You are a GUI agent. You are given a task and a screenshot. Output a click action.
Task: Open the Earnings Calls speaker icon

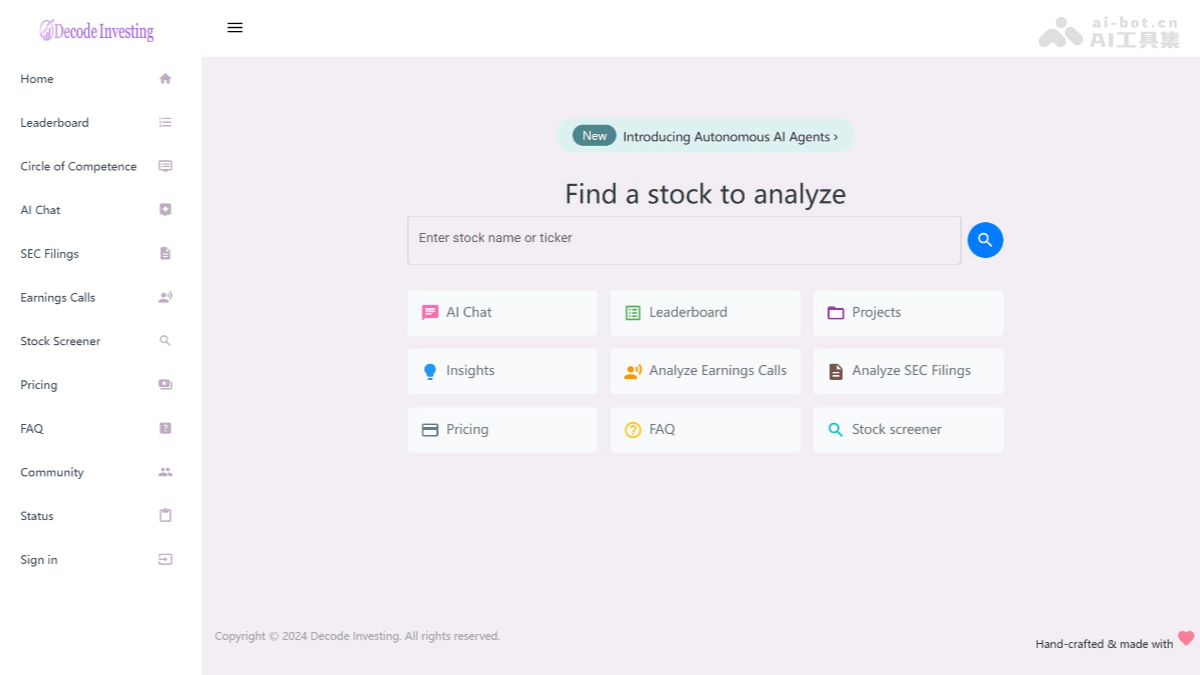165,297
